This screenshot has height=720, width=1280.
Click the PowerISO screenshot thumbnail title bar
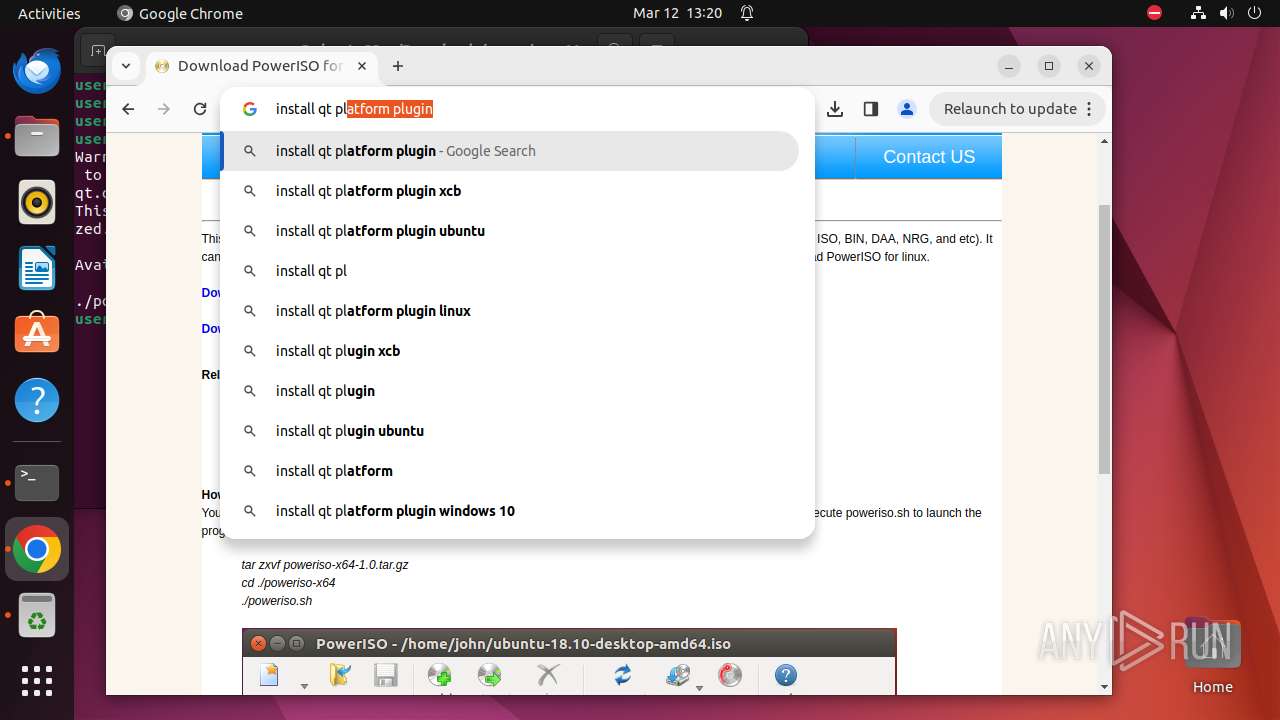569,644
